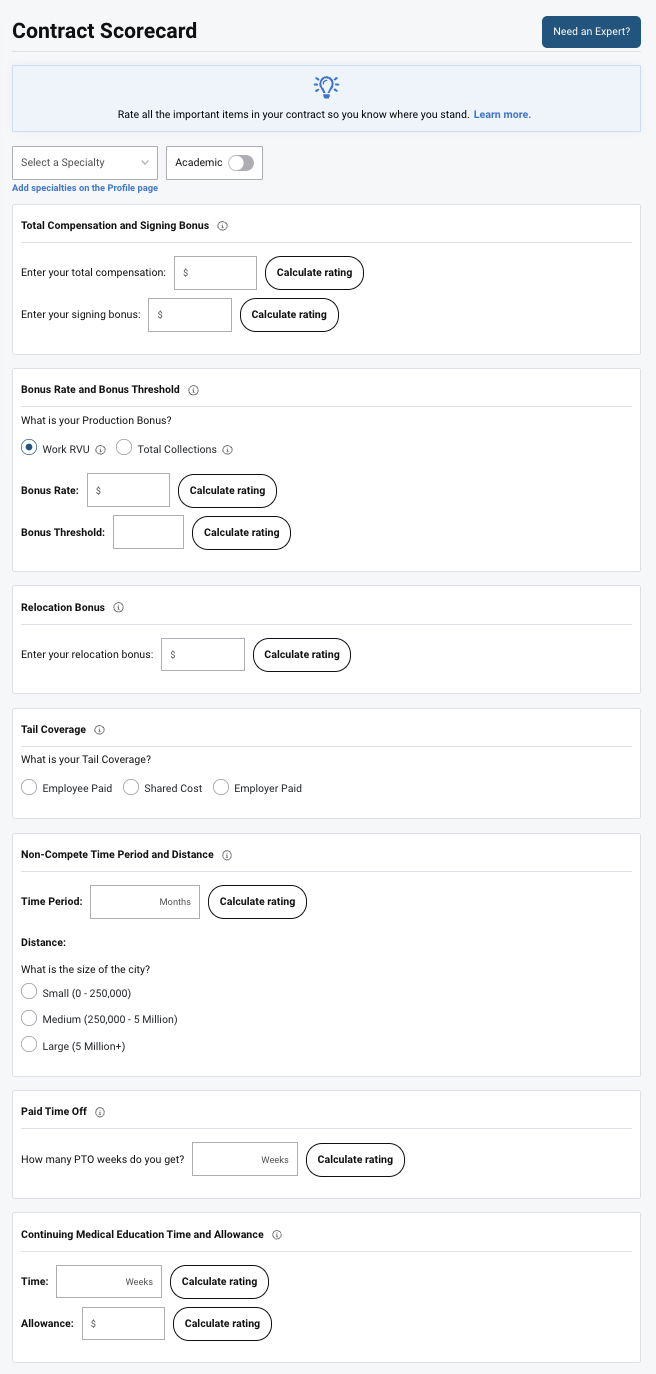
Task: Click the Relocation Bonus info icon
Action: coord(118,608)
